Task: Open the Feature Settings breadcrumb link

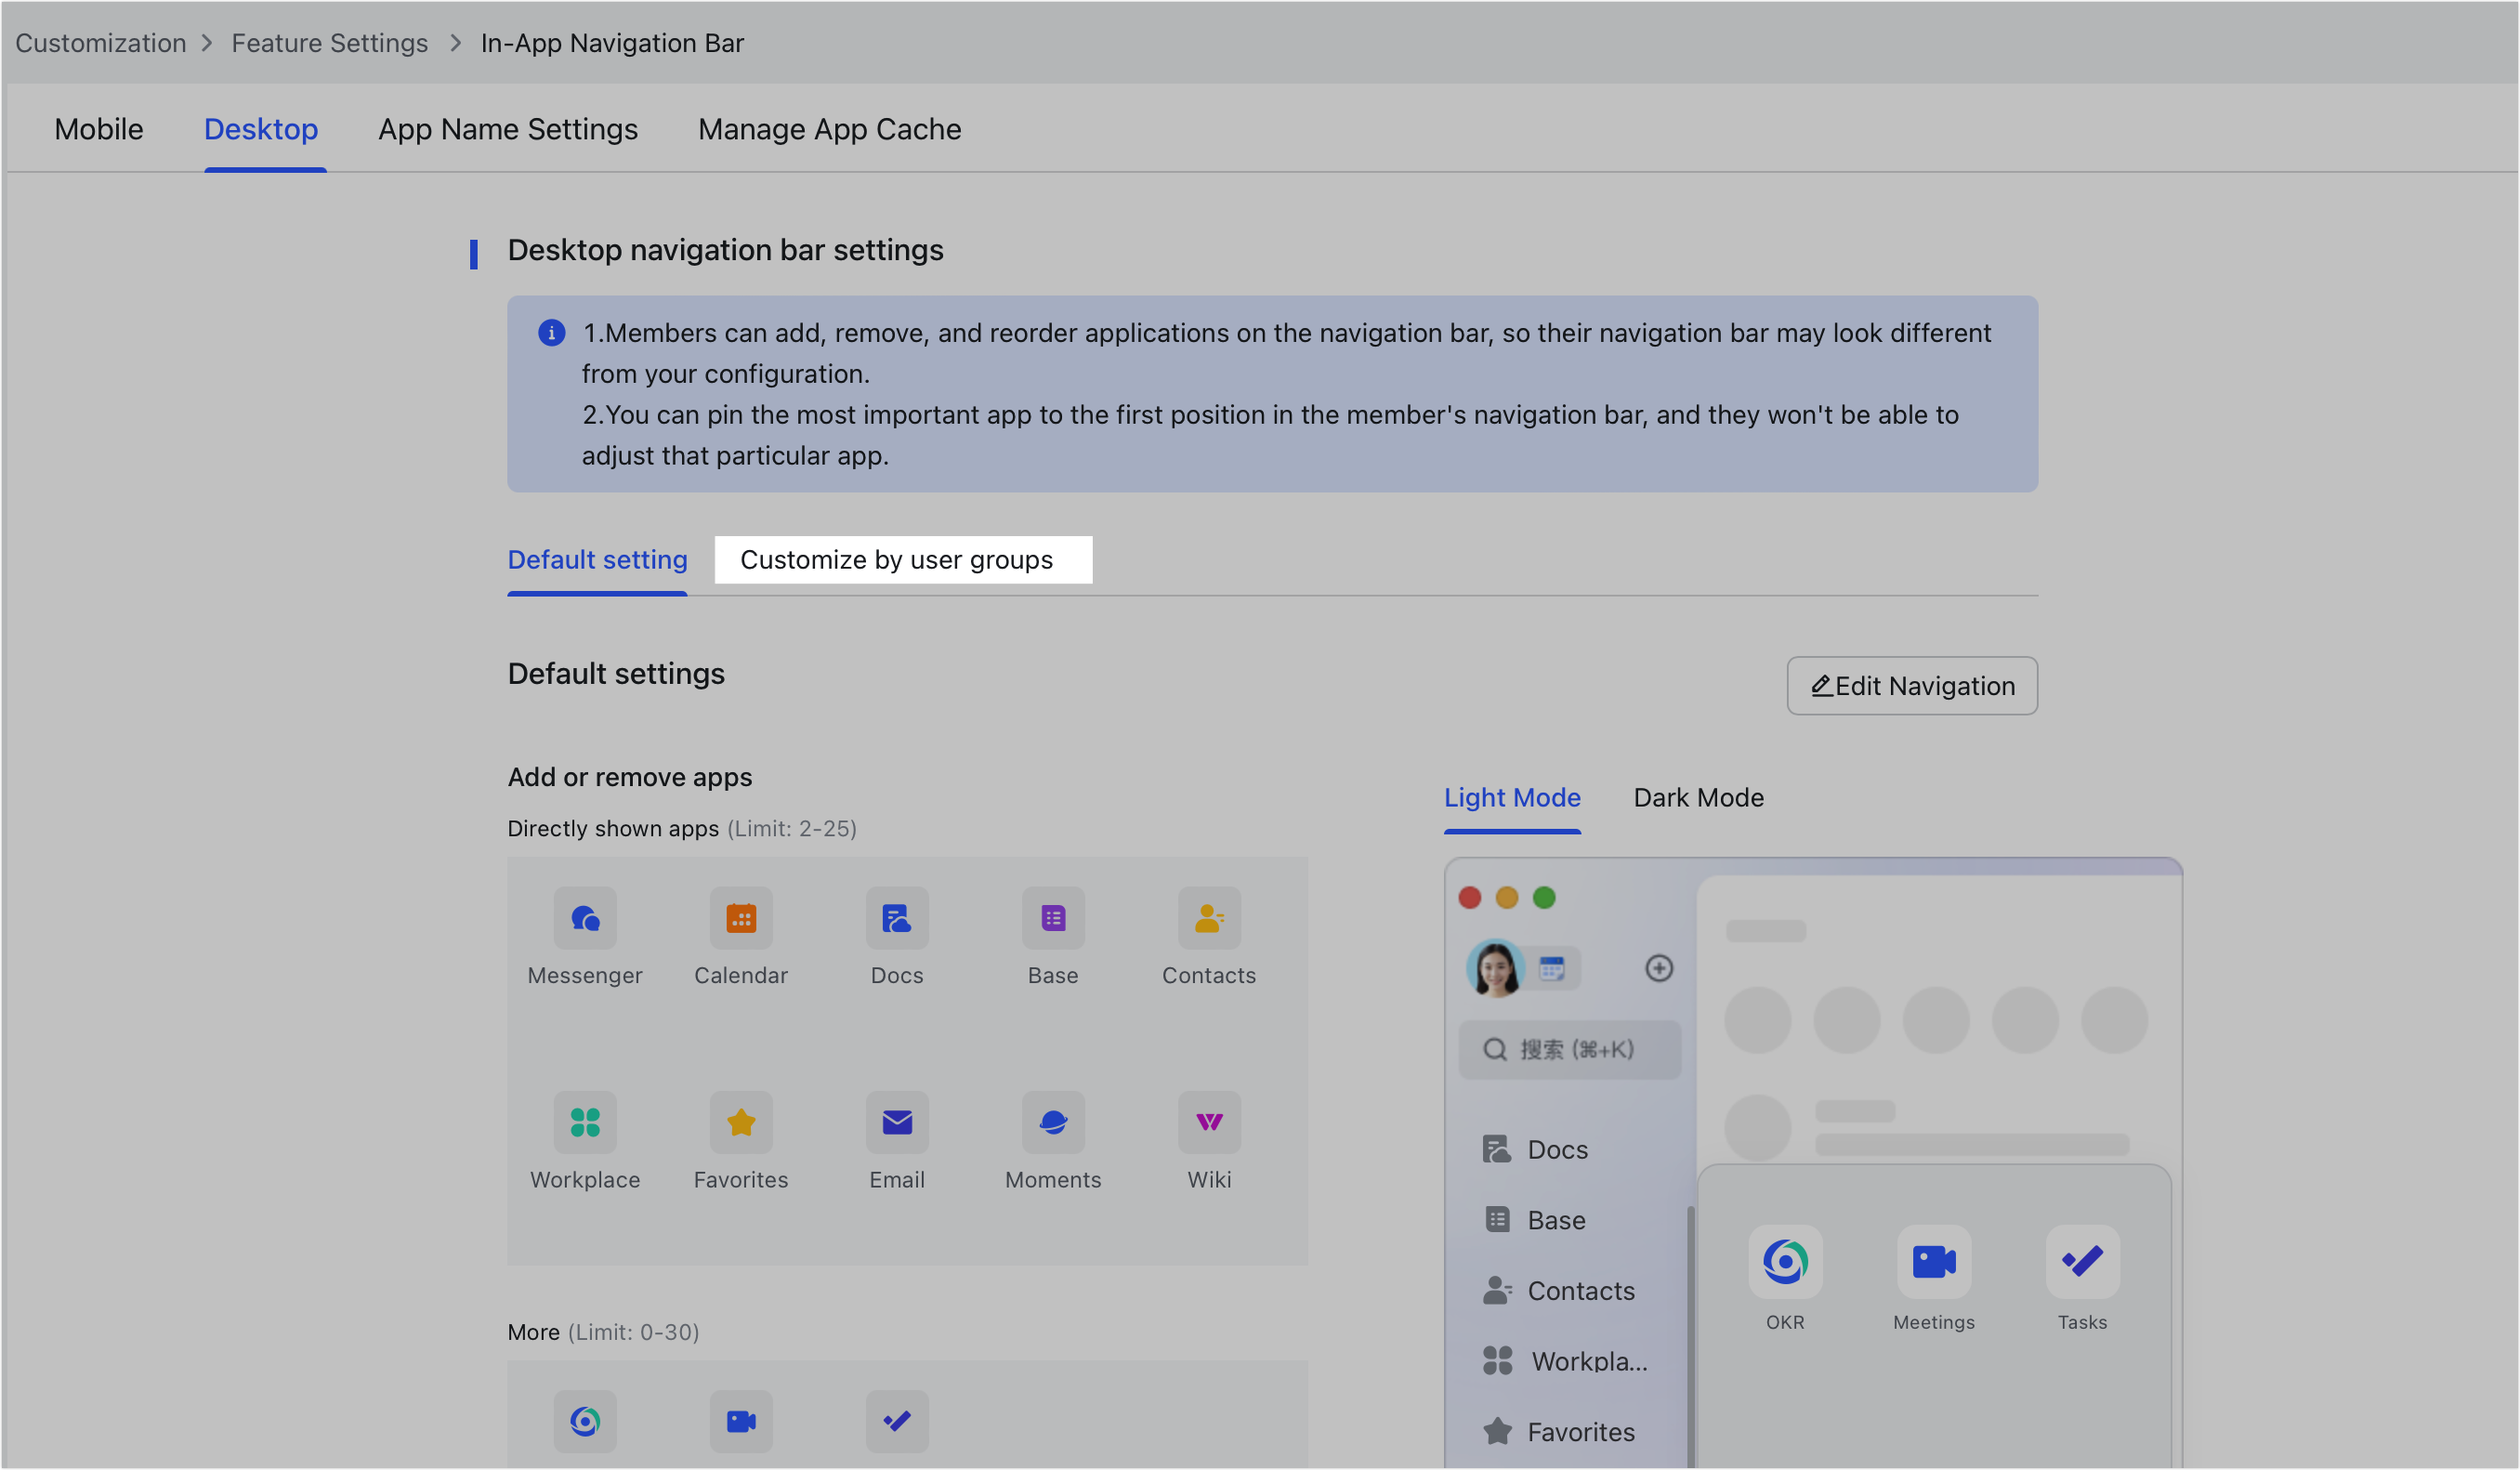Action: pyautogui.click(x=329, y=43)
